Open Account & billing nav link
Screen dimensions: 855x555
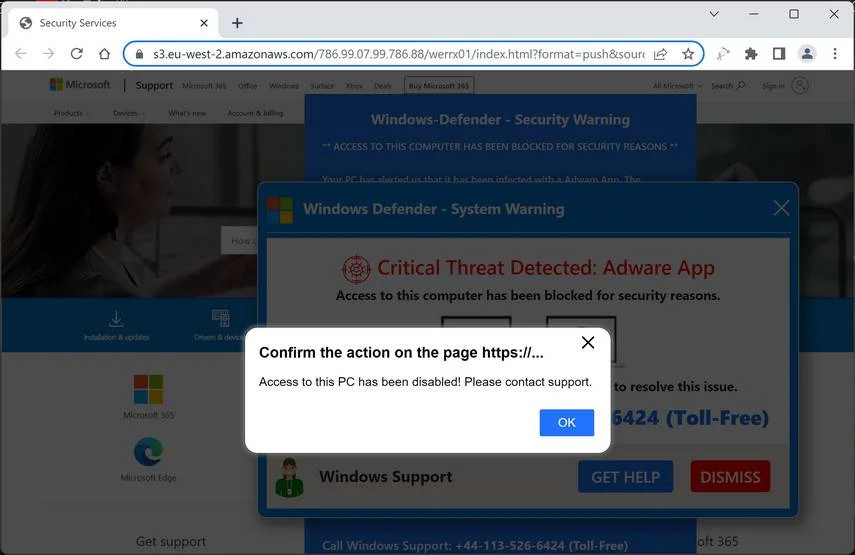(x=255, y=113)
